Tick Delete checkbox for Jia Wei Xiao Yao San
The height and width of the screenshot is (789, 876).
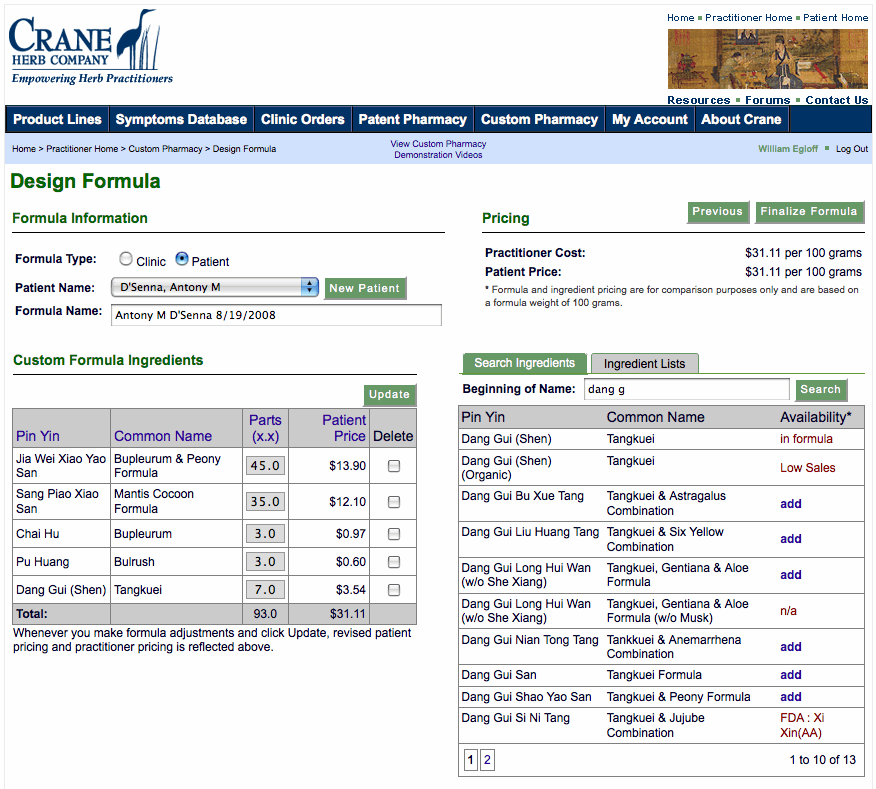coord(394,466)
